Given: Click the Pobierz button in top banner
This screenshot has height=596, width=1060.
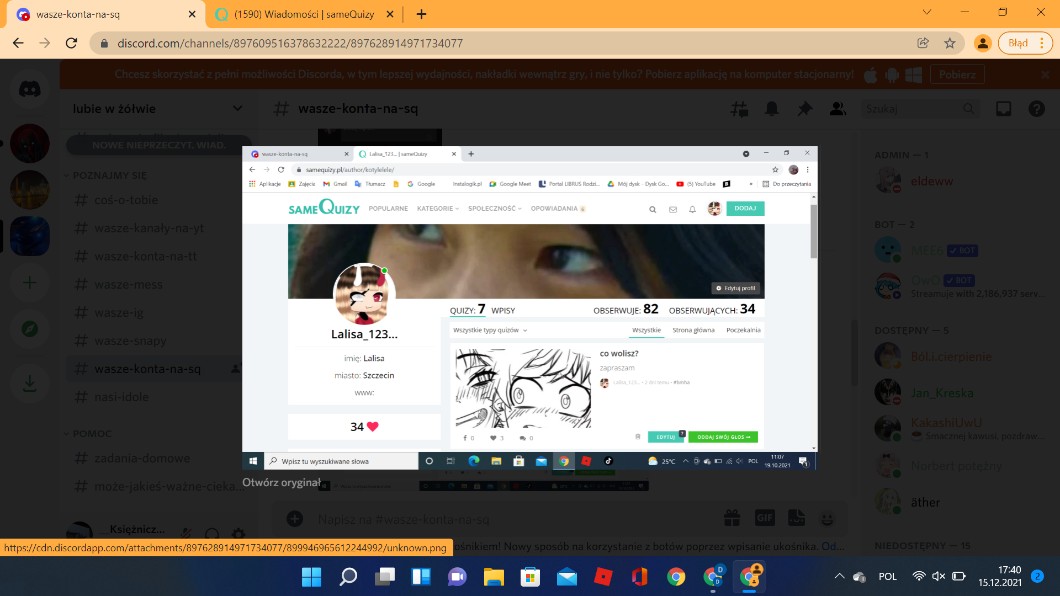Looking at the screenshot, I should point(957,75).
